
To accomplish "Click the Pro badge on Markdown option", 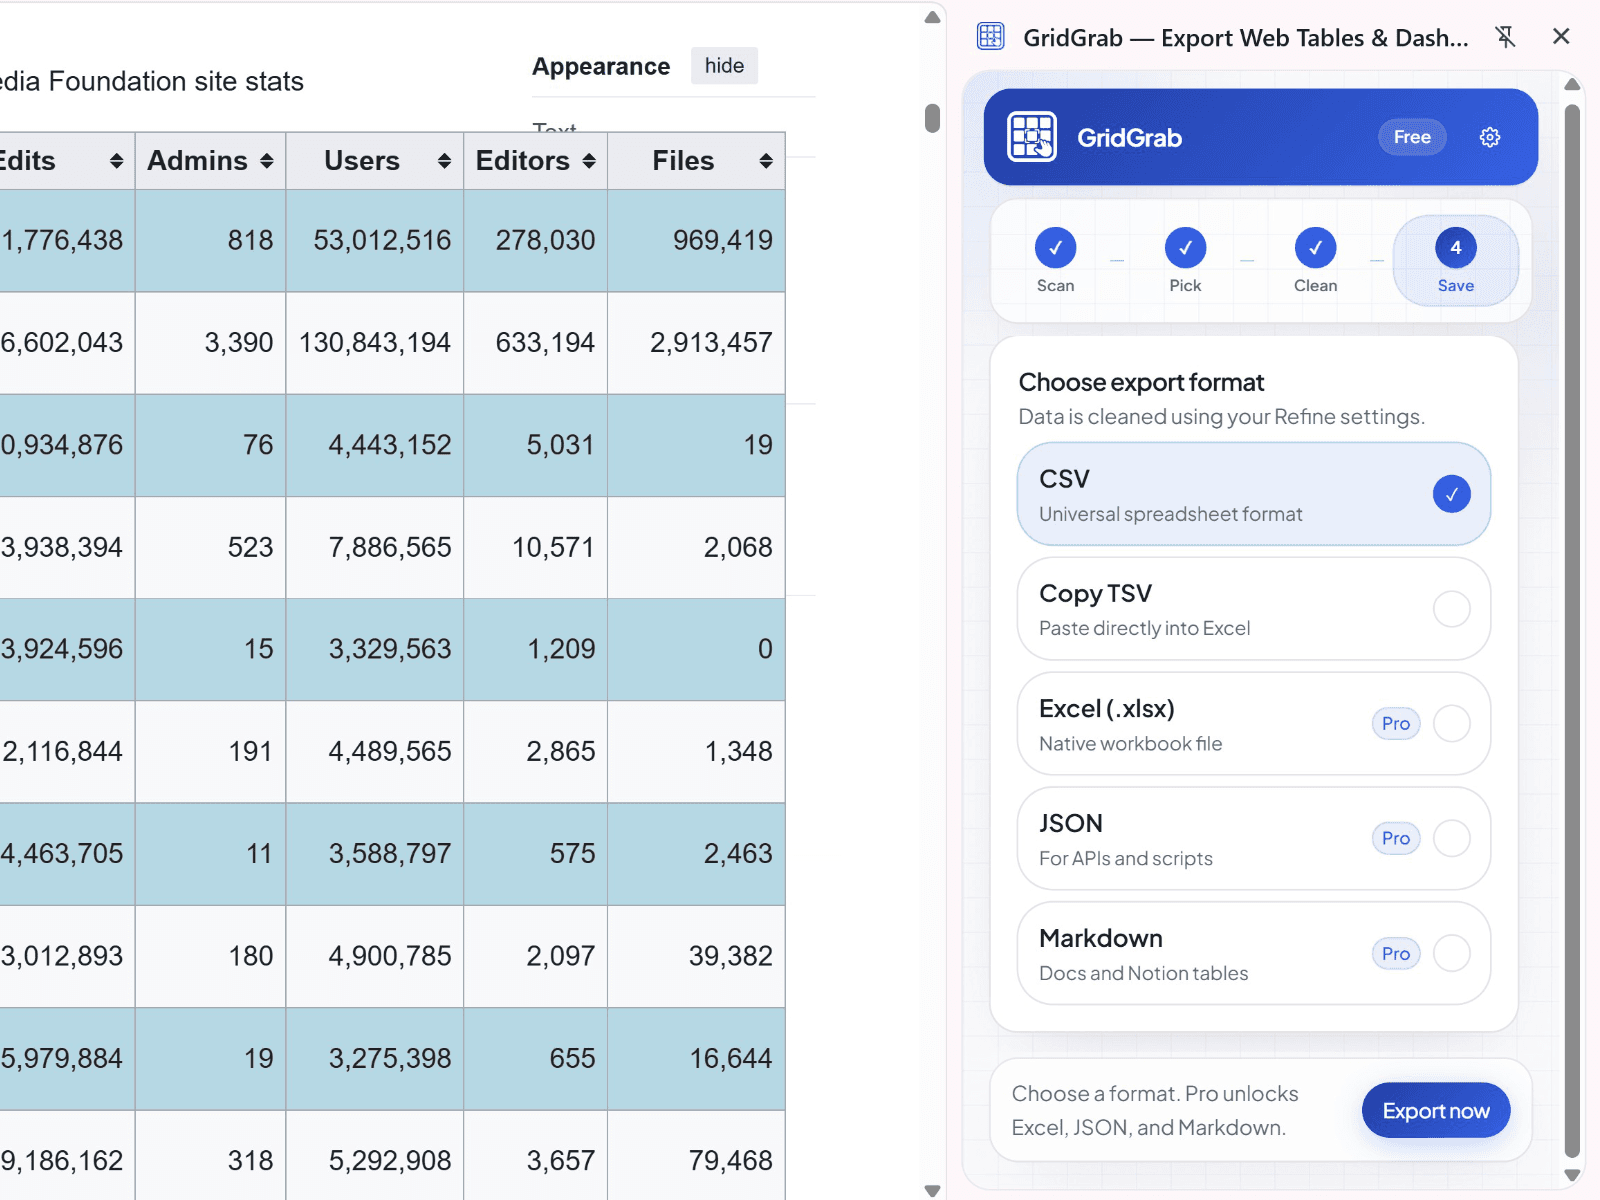I will pyautogui.click(x=1396, y=953).
